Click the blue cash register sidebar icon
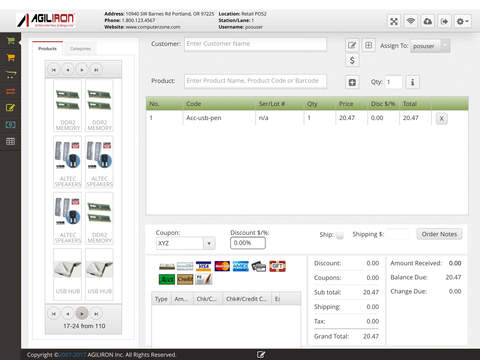 point(11,125)
